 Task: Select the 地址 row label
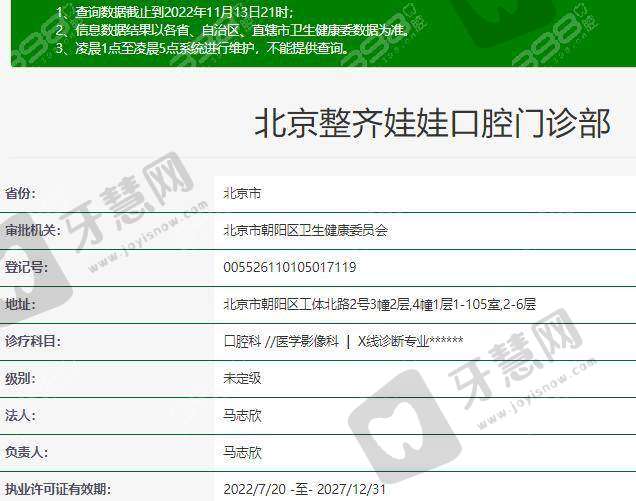tap(20, 304)
